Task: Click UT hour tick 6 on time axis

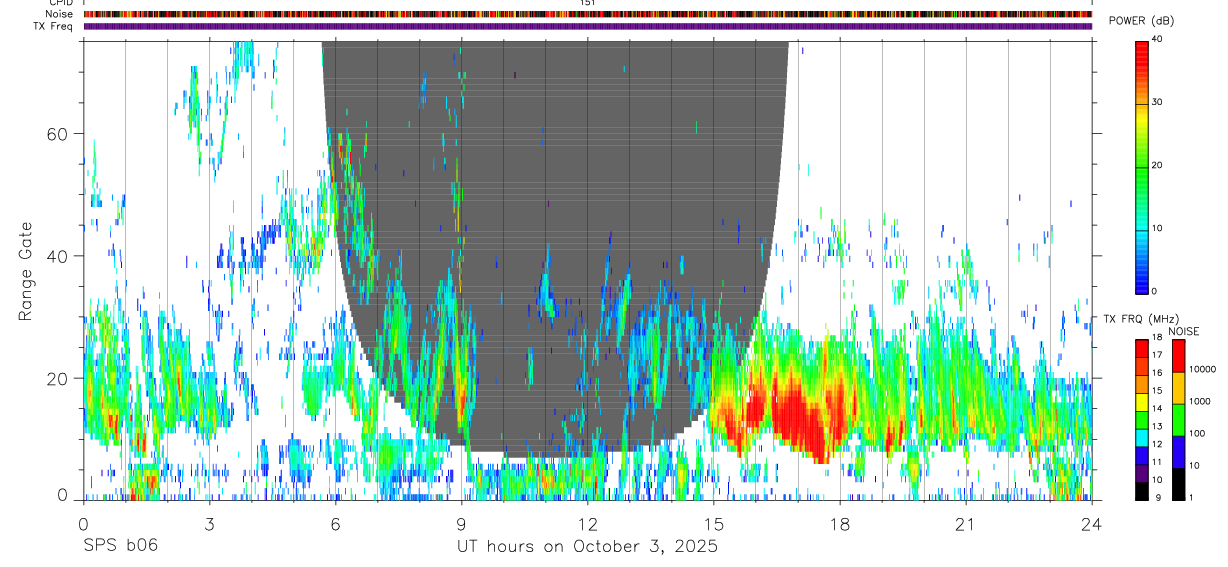Action: tap(336, 523)
